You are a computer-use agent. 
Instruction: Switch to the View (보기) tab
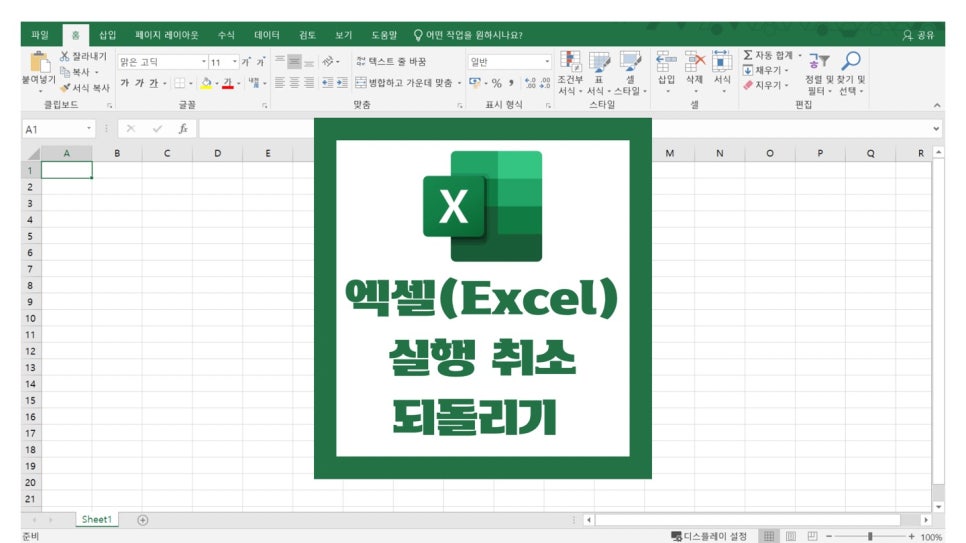(x=343, y=35)
